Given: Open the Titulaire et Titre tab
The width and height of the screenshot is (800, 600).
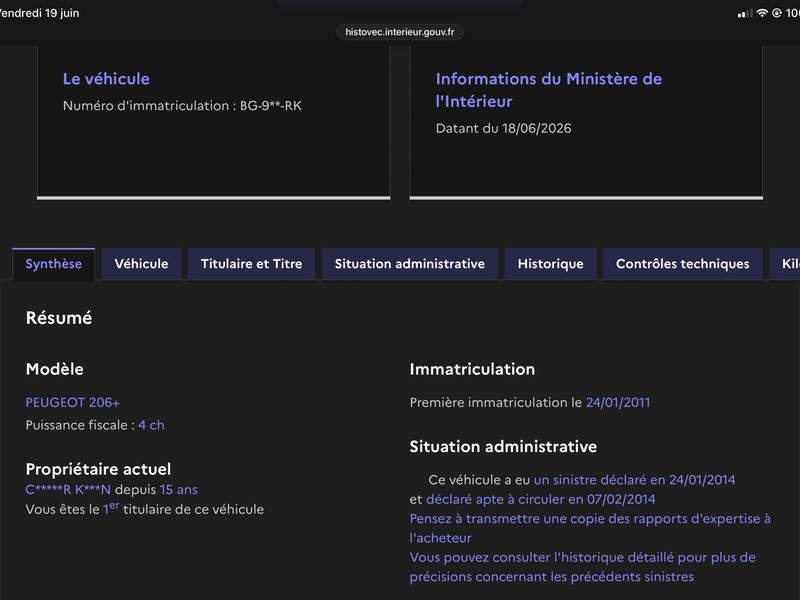Looking at the screenshot, I should [252, 264].
